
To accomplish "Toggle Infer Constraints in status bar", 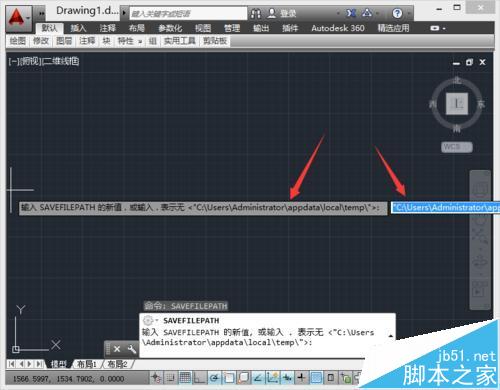I will point(156,378).
